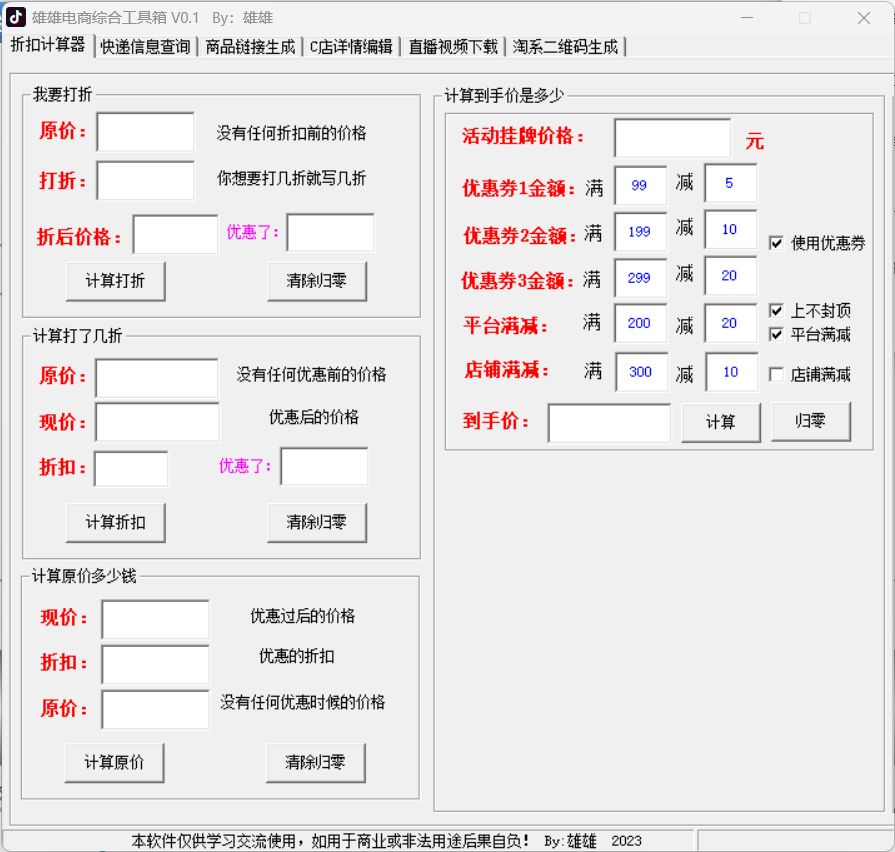Switch to the C店详情编辑 tab
This screenshot has width=895, height=852.
coord(351,47)
